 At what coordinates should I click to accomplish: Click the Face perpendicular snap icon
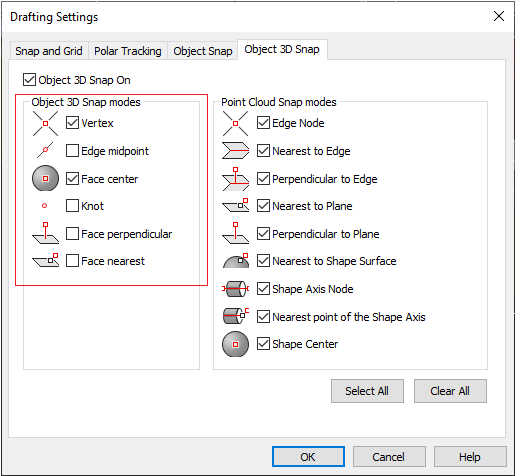[x=45, y=233]
